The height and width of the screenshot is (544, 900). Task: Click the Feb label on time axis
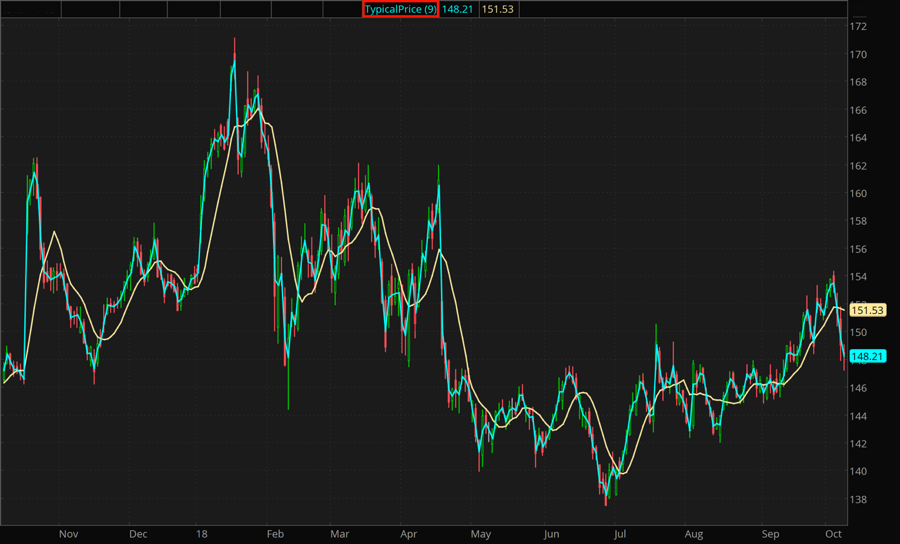[x=277, y=534]
